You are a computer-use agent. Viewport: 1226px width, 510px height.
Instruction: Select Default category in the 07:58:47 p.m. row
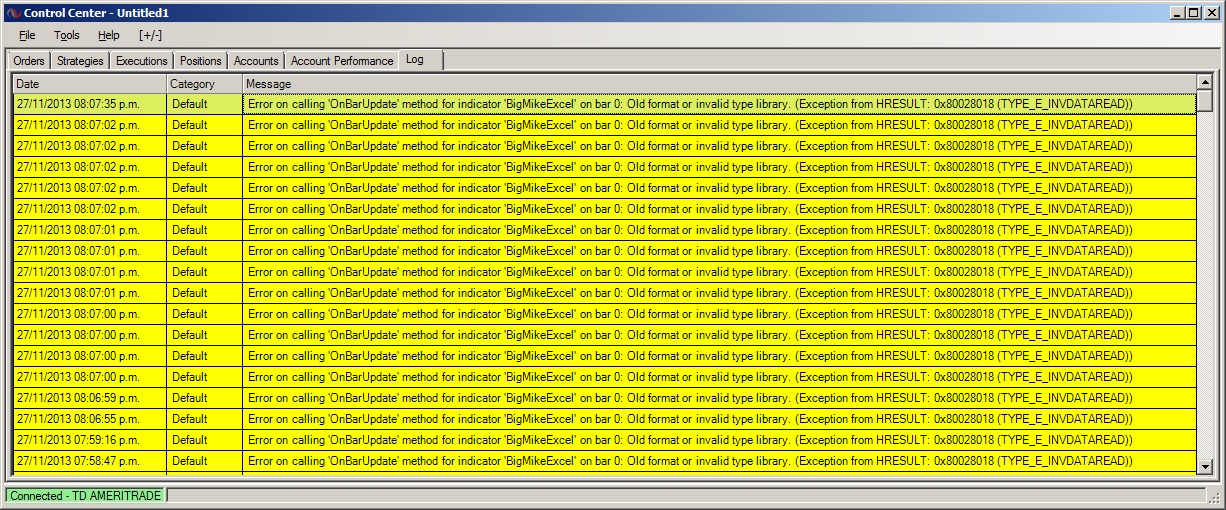(204, 461)
